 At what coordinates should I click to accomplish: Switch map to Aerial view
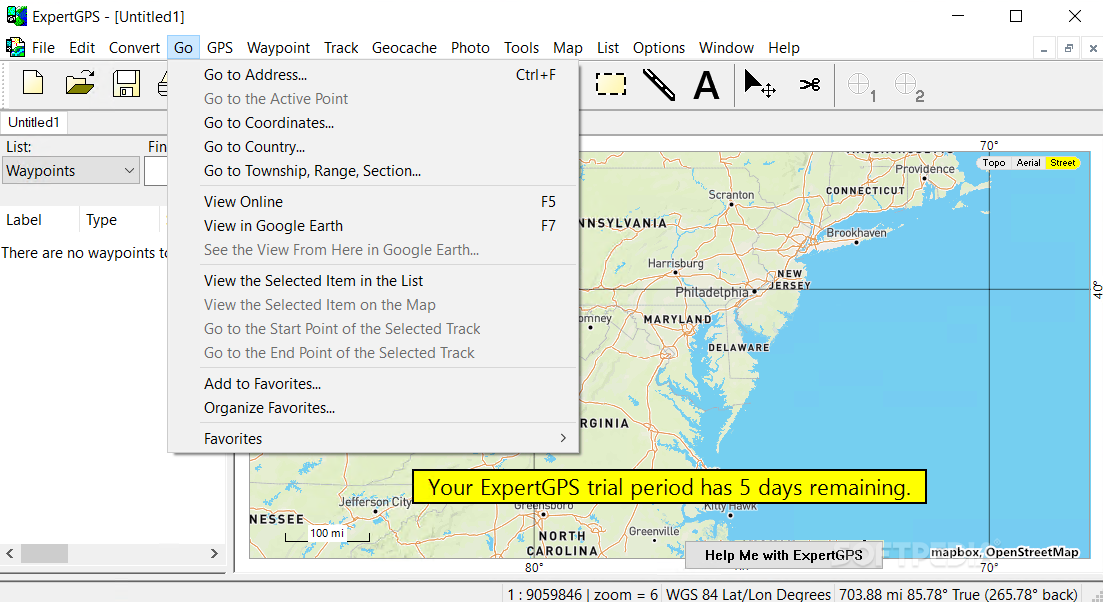(1028, 162)
